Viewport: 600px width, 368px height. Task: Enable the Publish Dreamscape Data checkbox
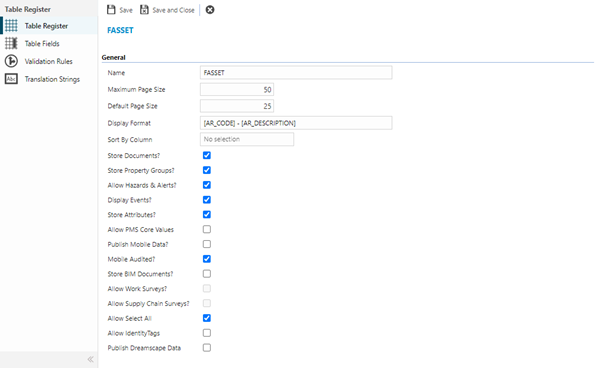pyautogui.click(x=207, y=348)
